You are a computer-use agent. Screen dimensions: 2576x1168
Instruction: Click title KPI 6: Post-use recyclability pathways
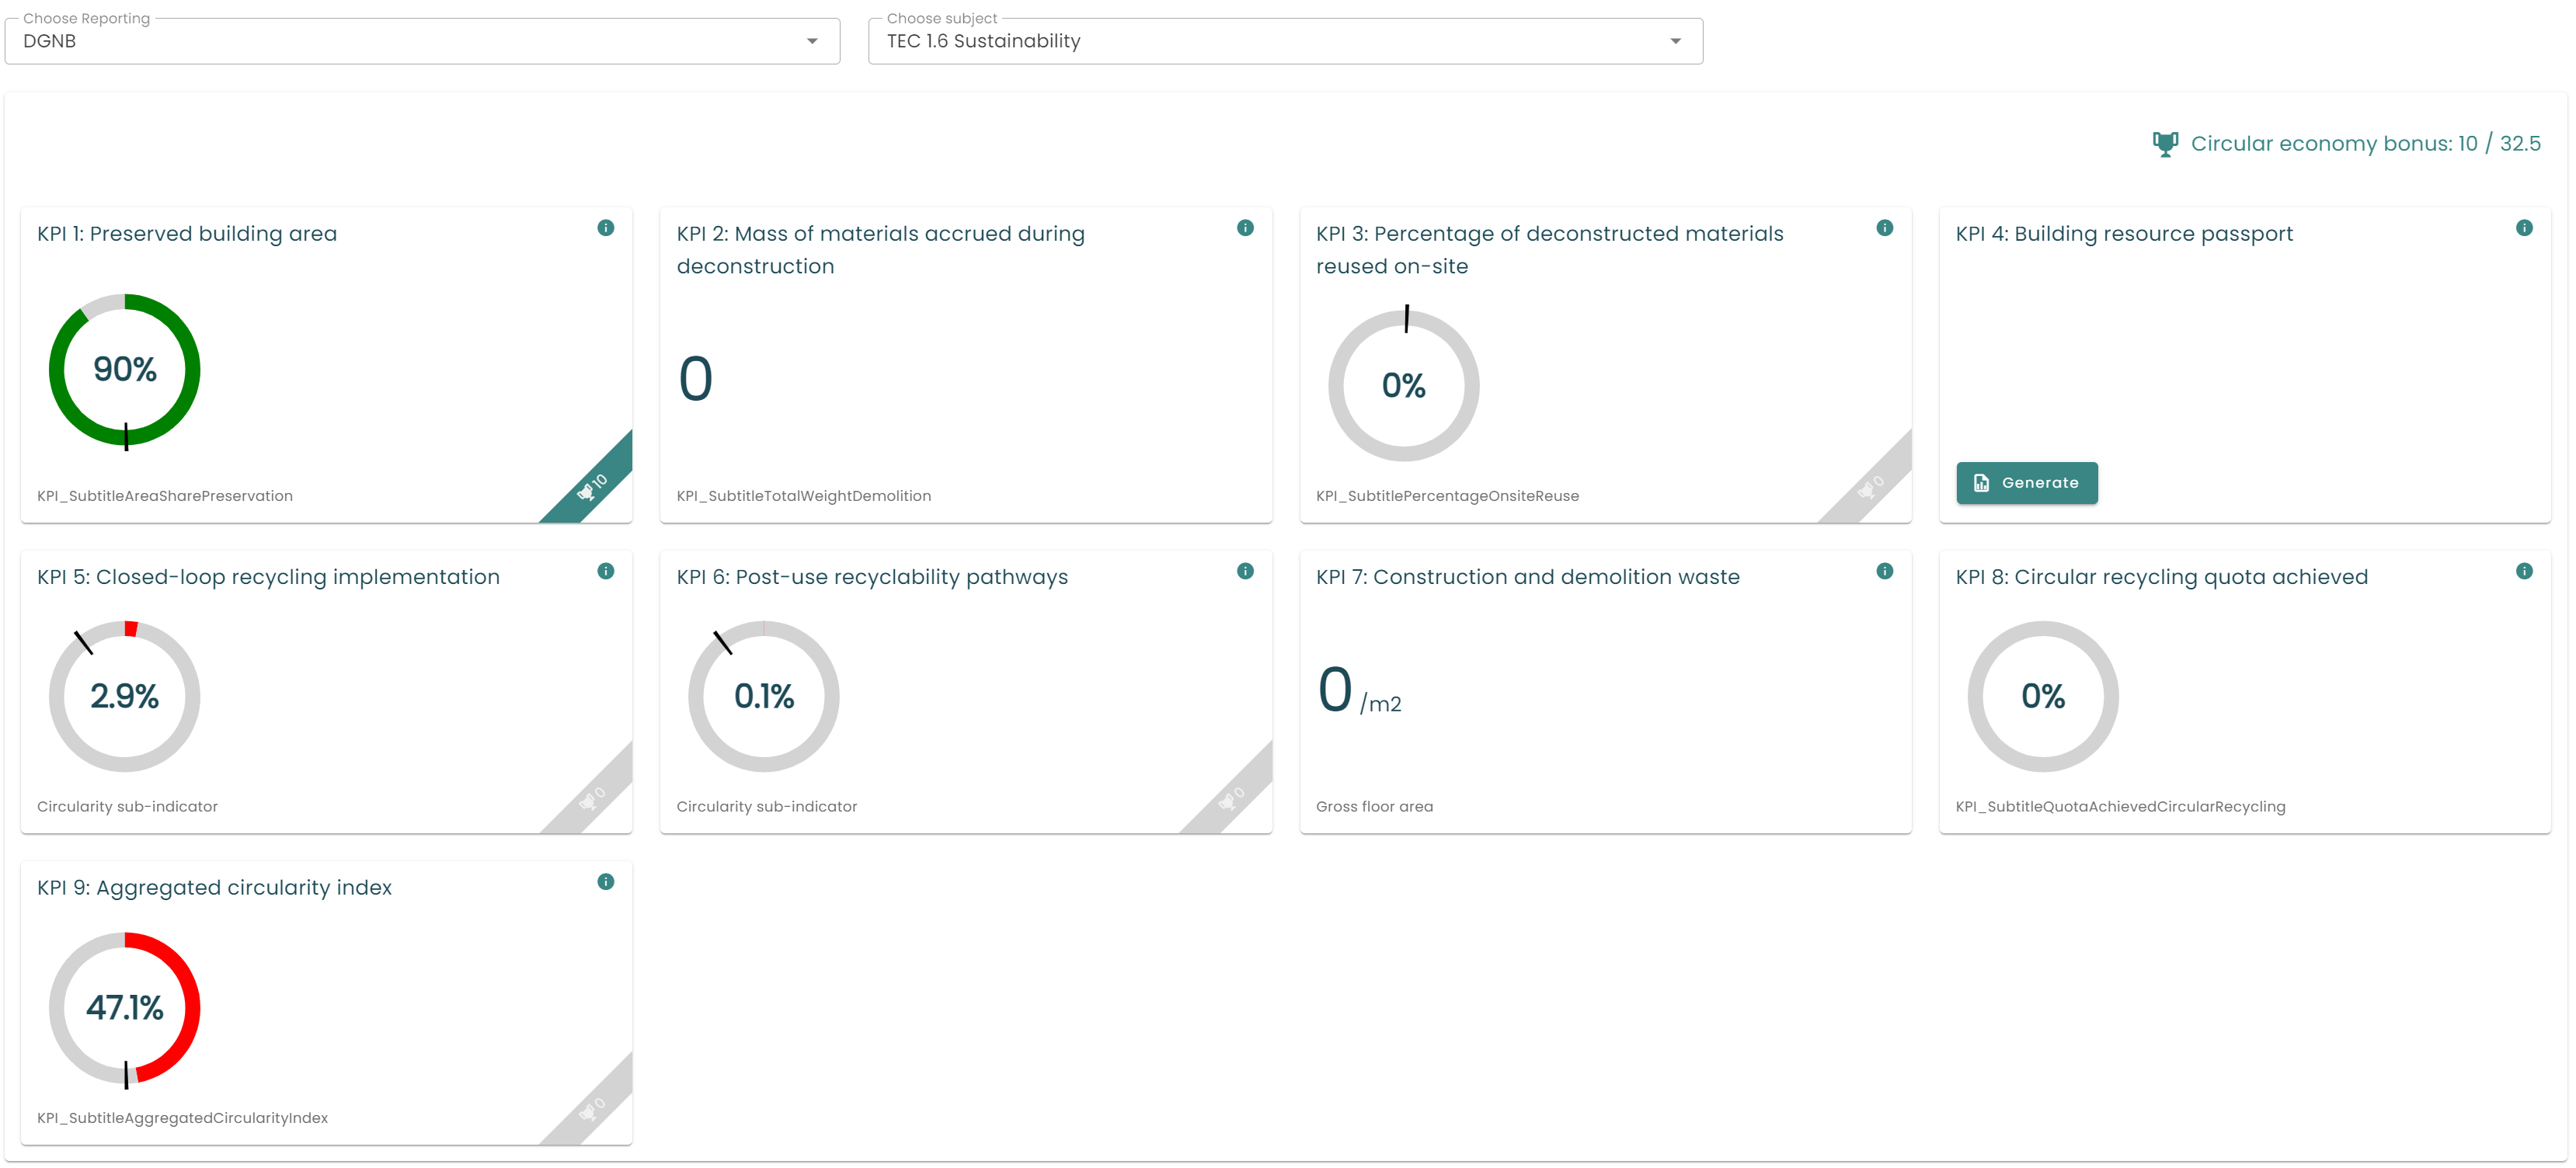872,577
